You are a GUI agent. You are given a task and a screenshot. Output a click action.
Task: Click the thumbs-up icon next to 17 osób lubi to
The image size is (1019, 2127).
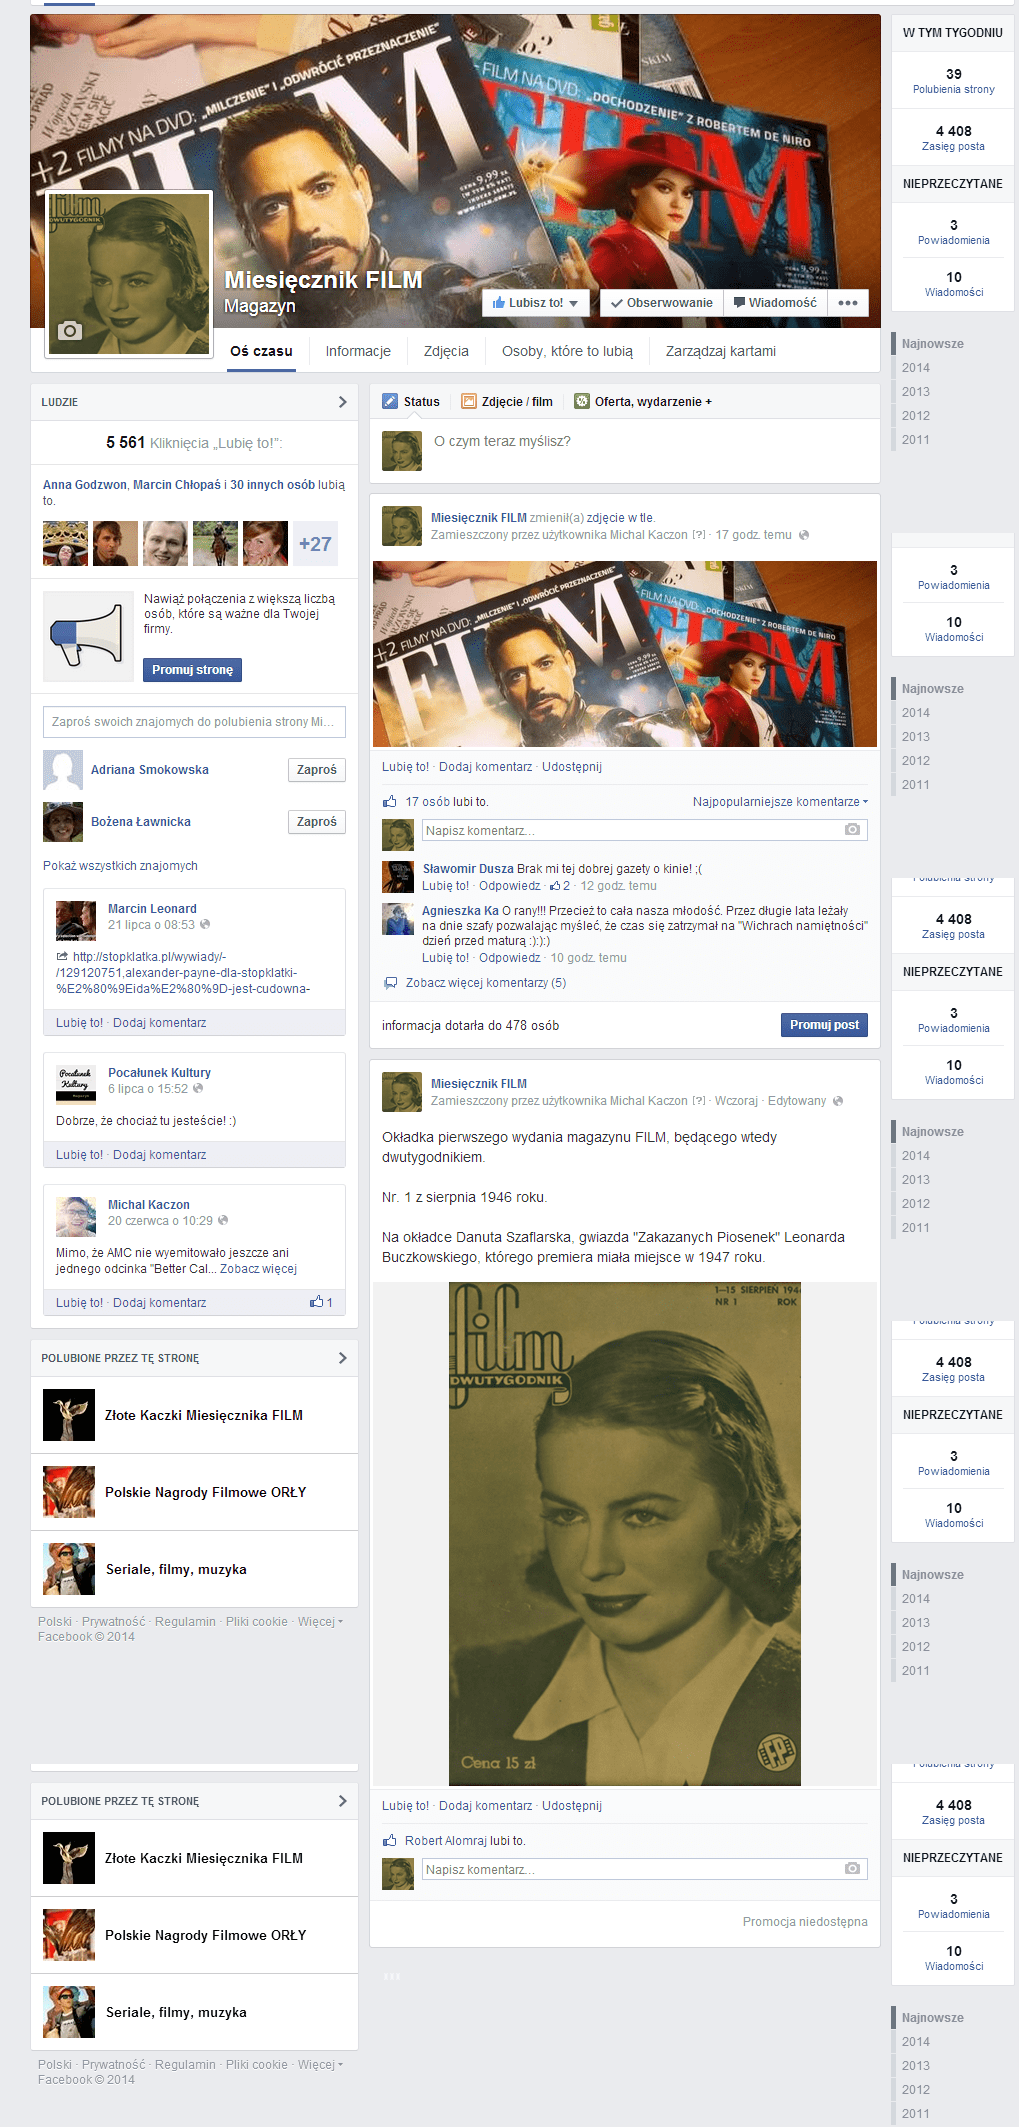tap(390, 802)
